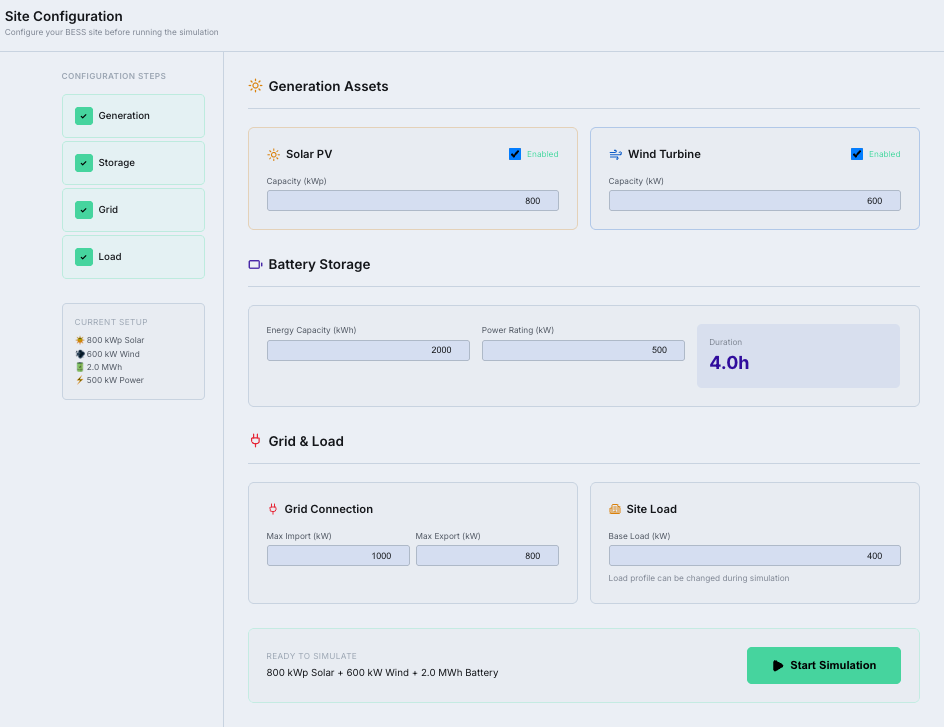Click the 'CONFIGURATION STEPS' heading

(114, 76)
